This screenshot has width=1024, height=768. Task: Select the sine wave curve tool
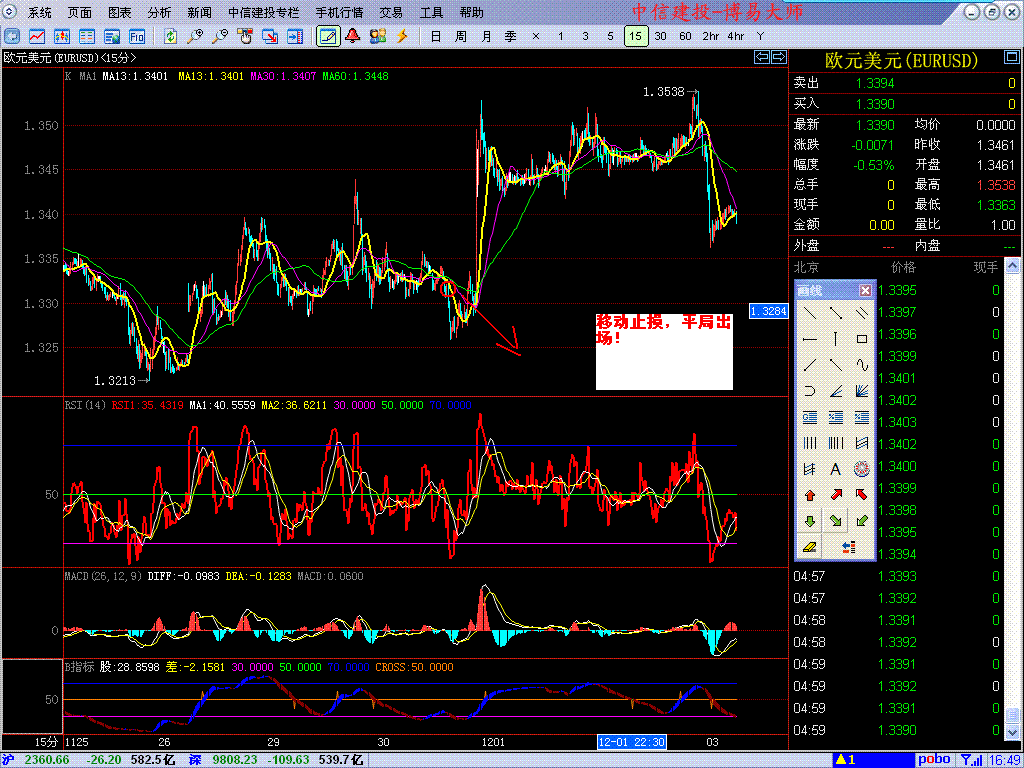coord(862,365)
